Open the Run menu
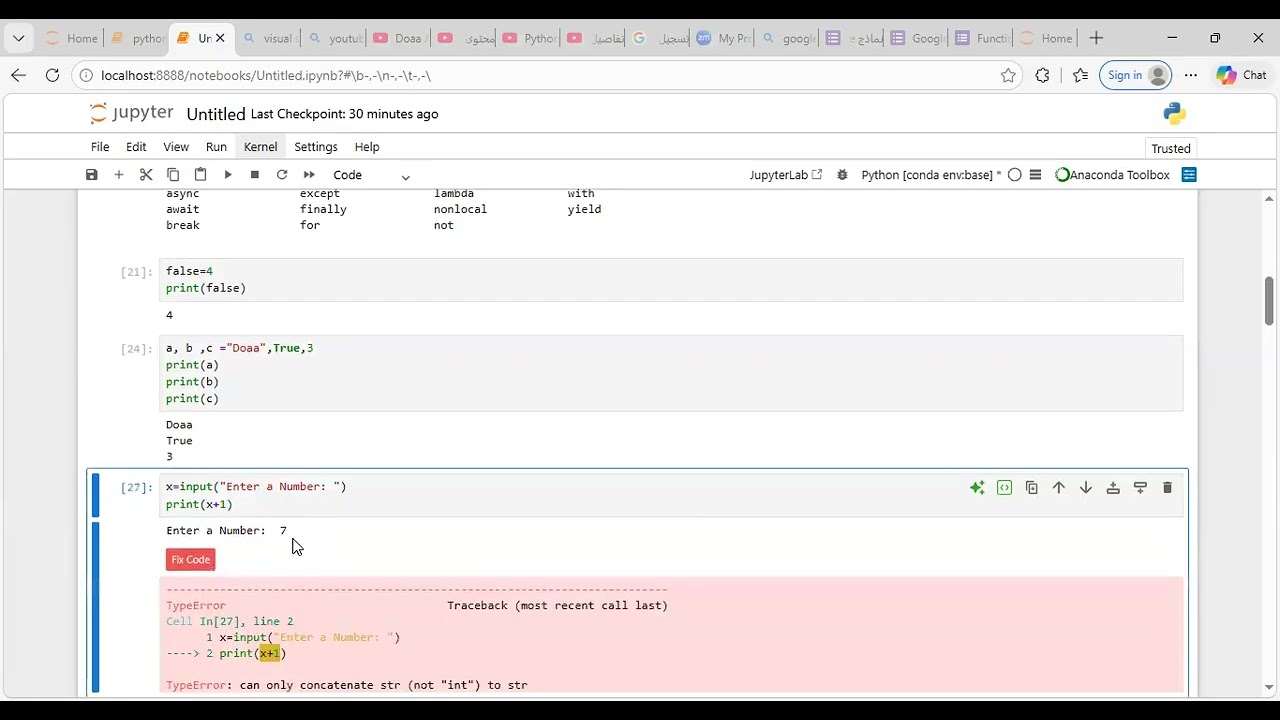Viewport: 1280px width, 720px height. (216, 147)
